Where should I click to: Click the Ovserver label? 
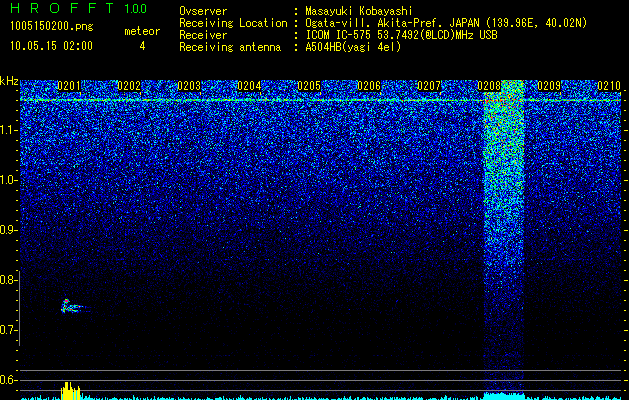point(203,12)
